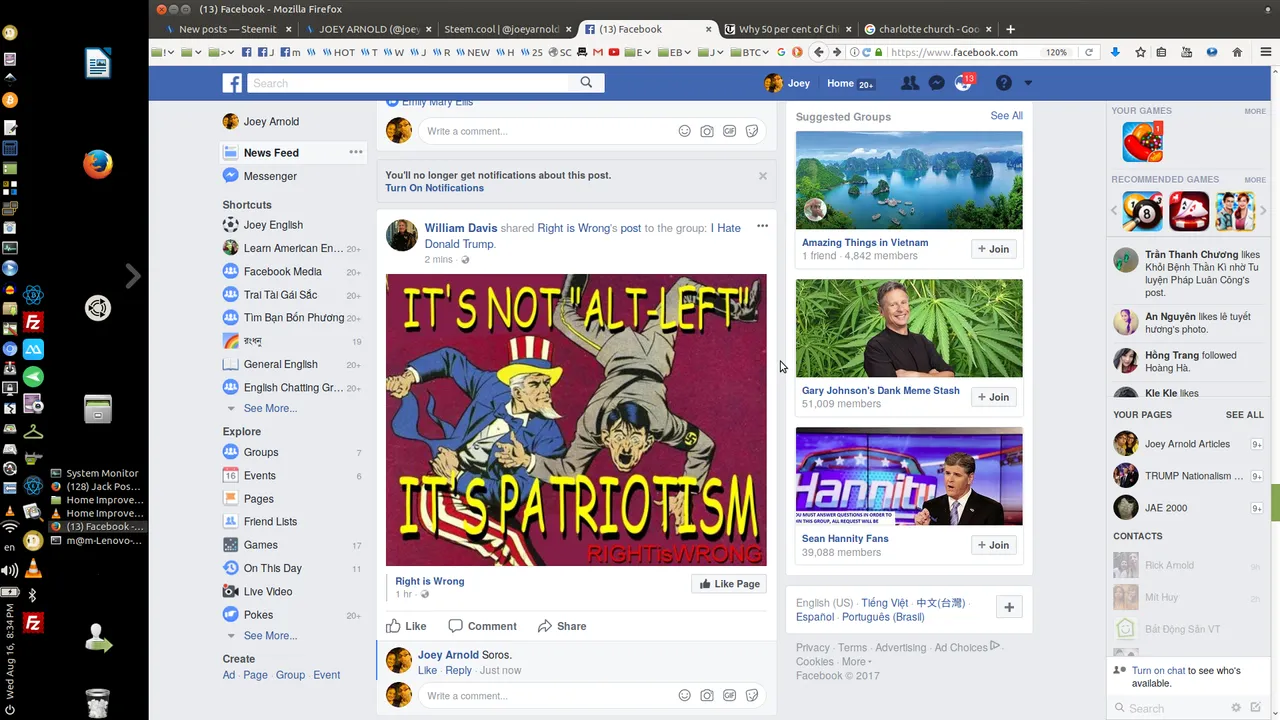This screenshot has height=720, width=1280.
Task: Switch to JOEY ARNOLD browser tab
Action: [367, 29]
